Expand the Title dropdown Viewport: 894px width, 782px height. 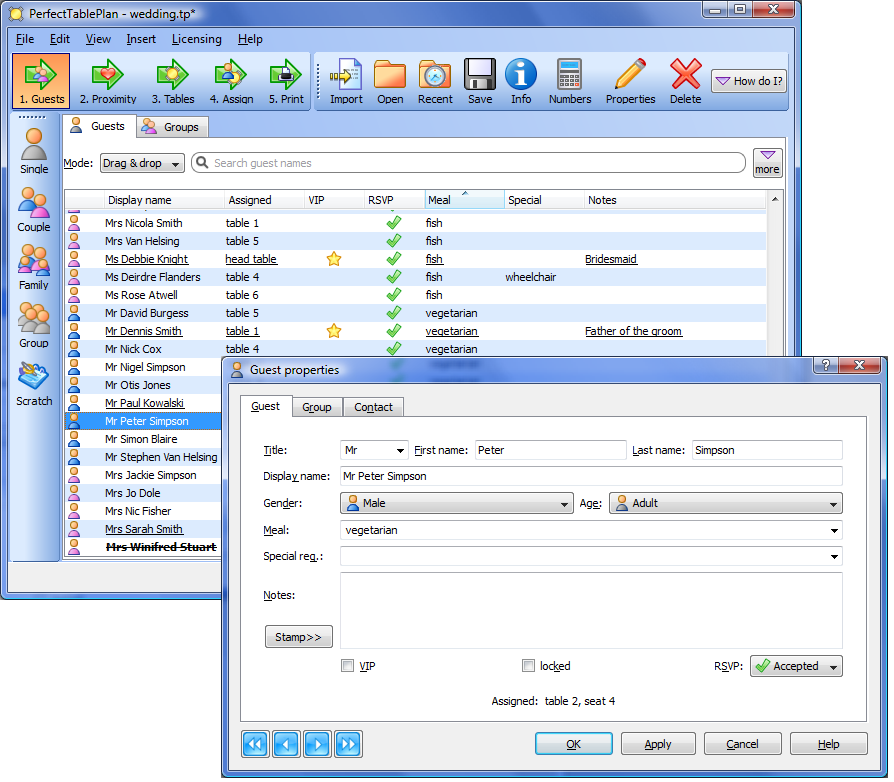(374, 451)
